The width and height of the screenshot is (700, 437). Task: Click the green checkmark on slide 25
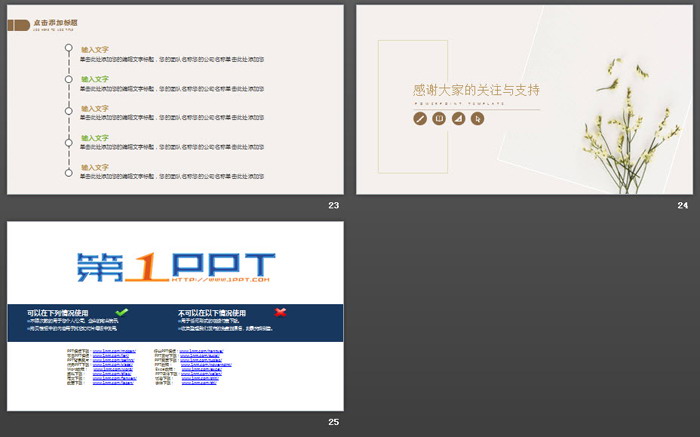point(121,312)
